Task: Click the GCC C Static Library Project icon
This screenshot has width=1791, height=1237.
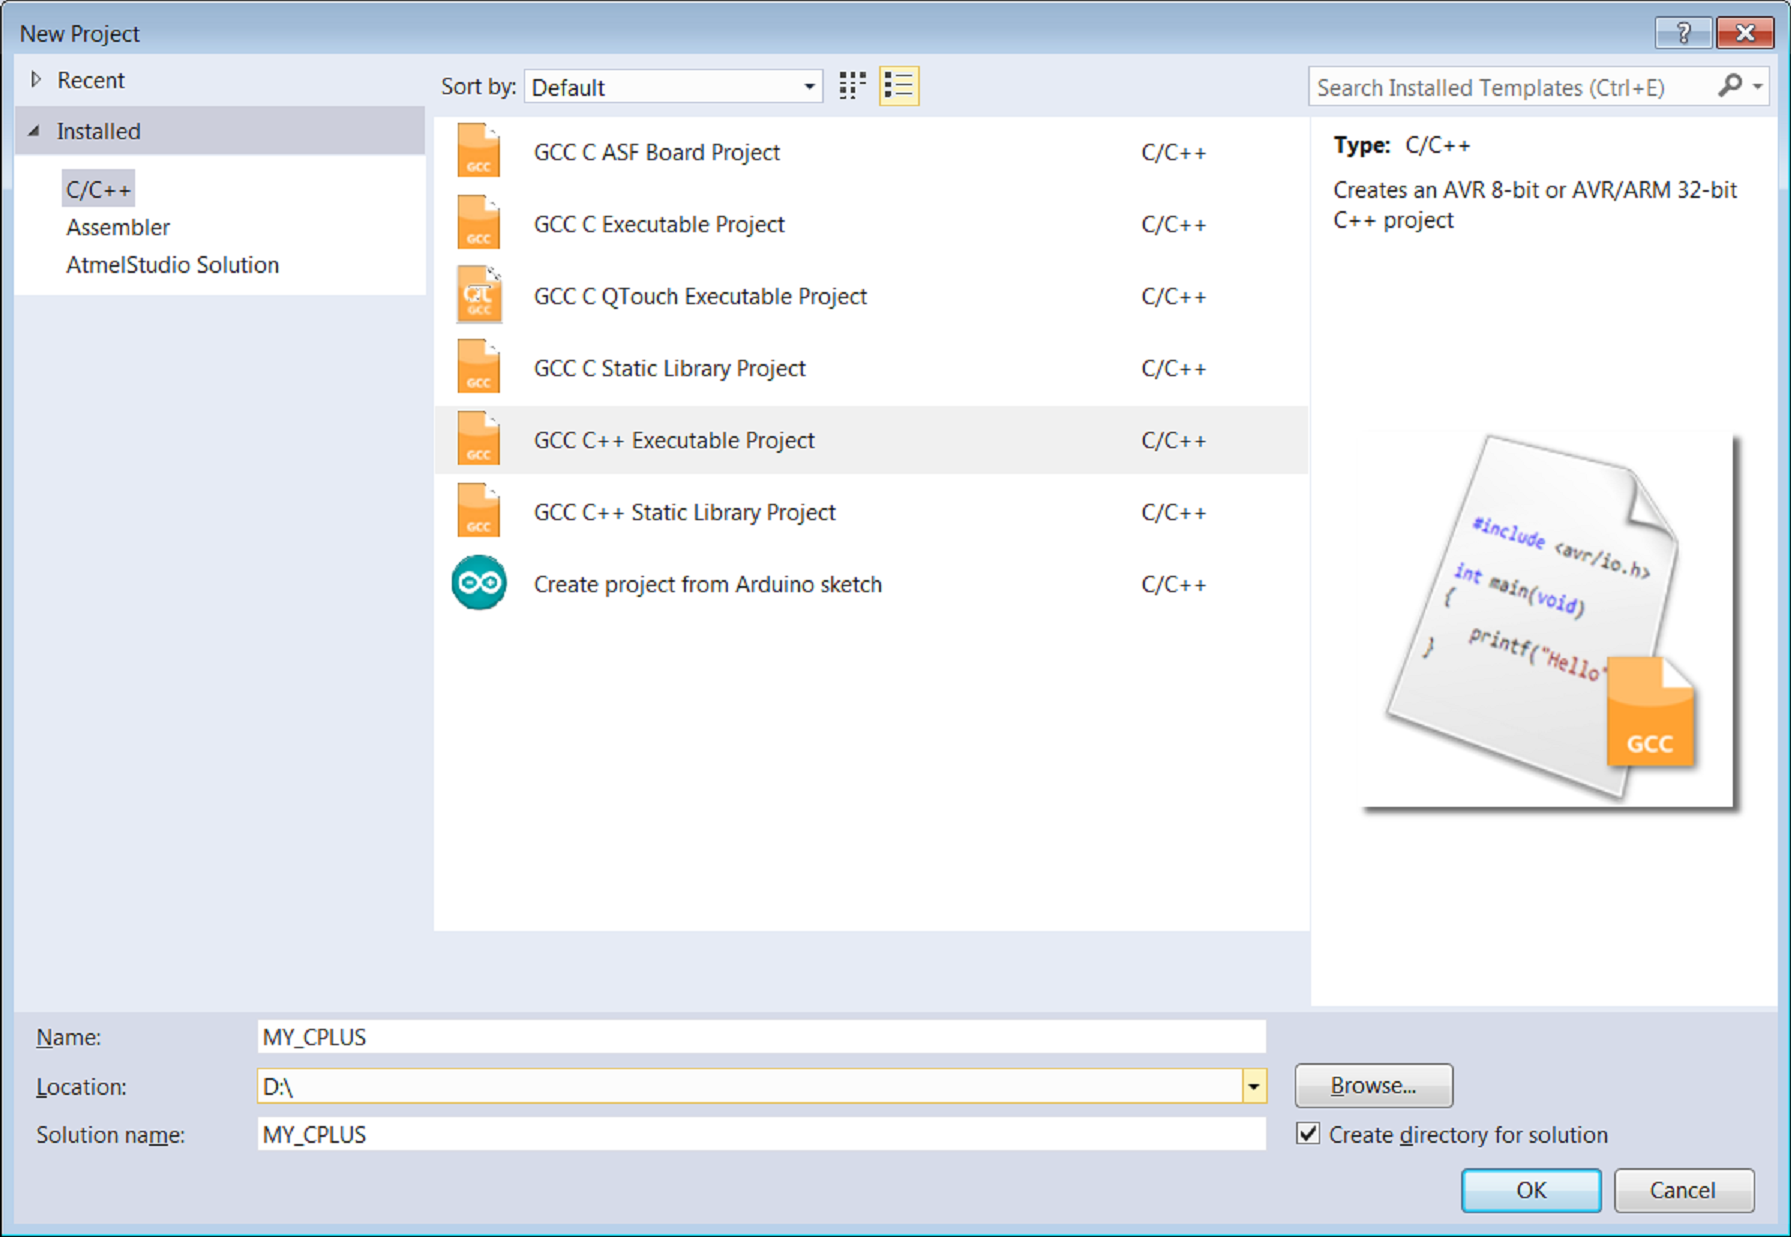Action: pyautogui.click(x=478, y=368)
